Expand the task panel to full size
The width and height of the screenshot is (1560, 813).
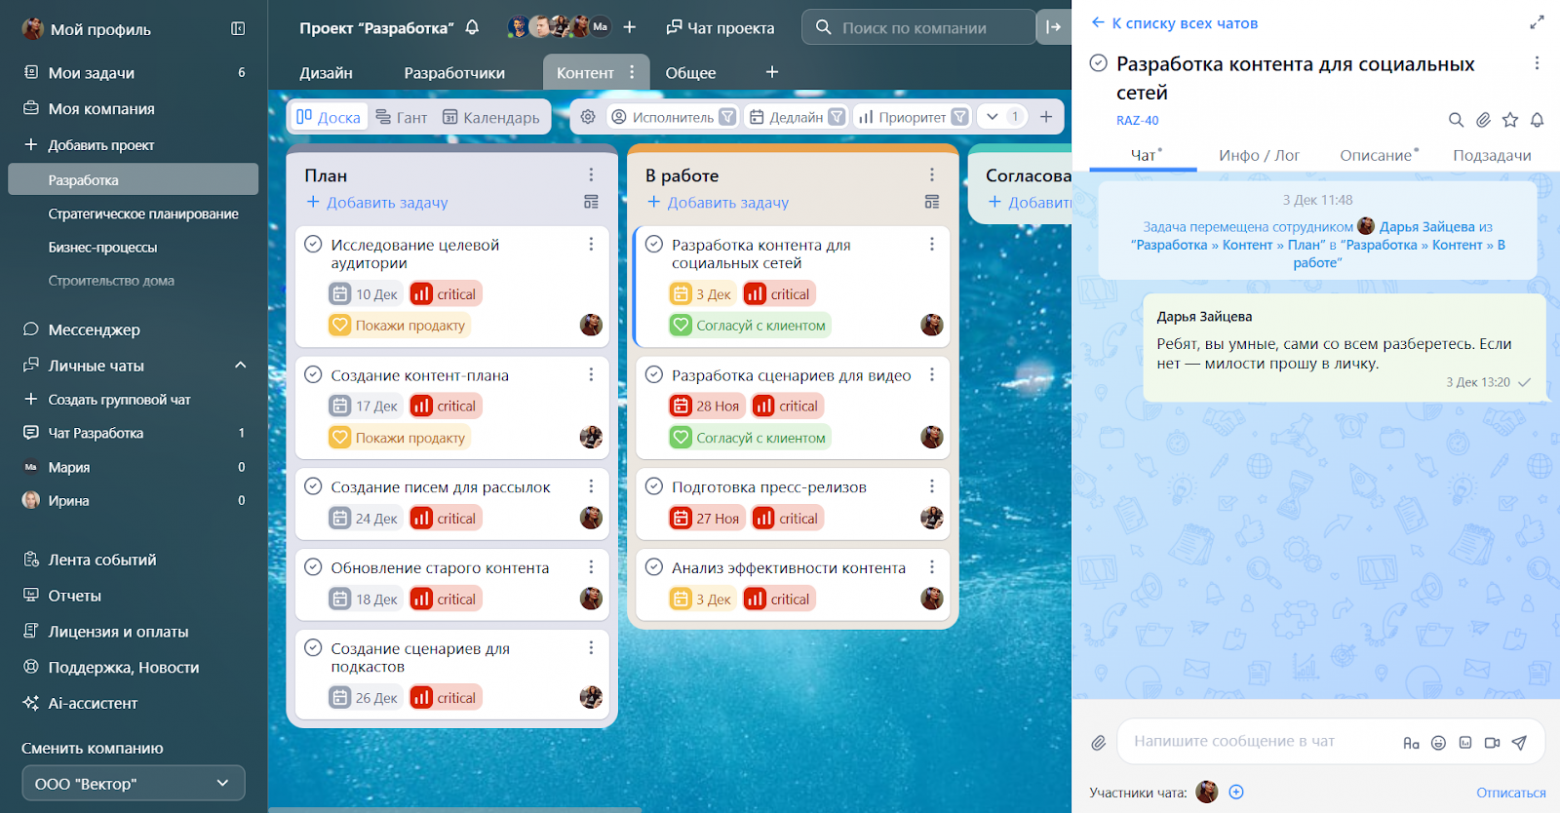pyautogui.click(x=1537, y=22)
